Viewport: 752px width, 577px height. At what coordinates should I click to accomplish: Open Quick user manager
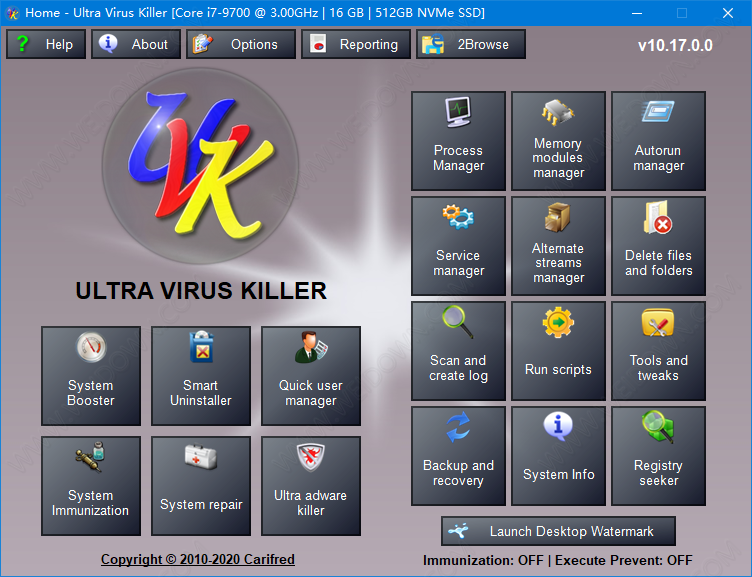click(311, 376)
